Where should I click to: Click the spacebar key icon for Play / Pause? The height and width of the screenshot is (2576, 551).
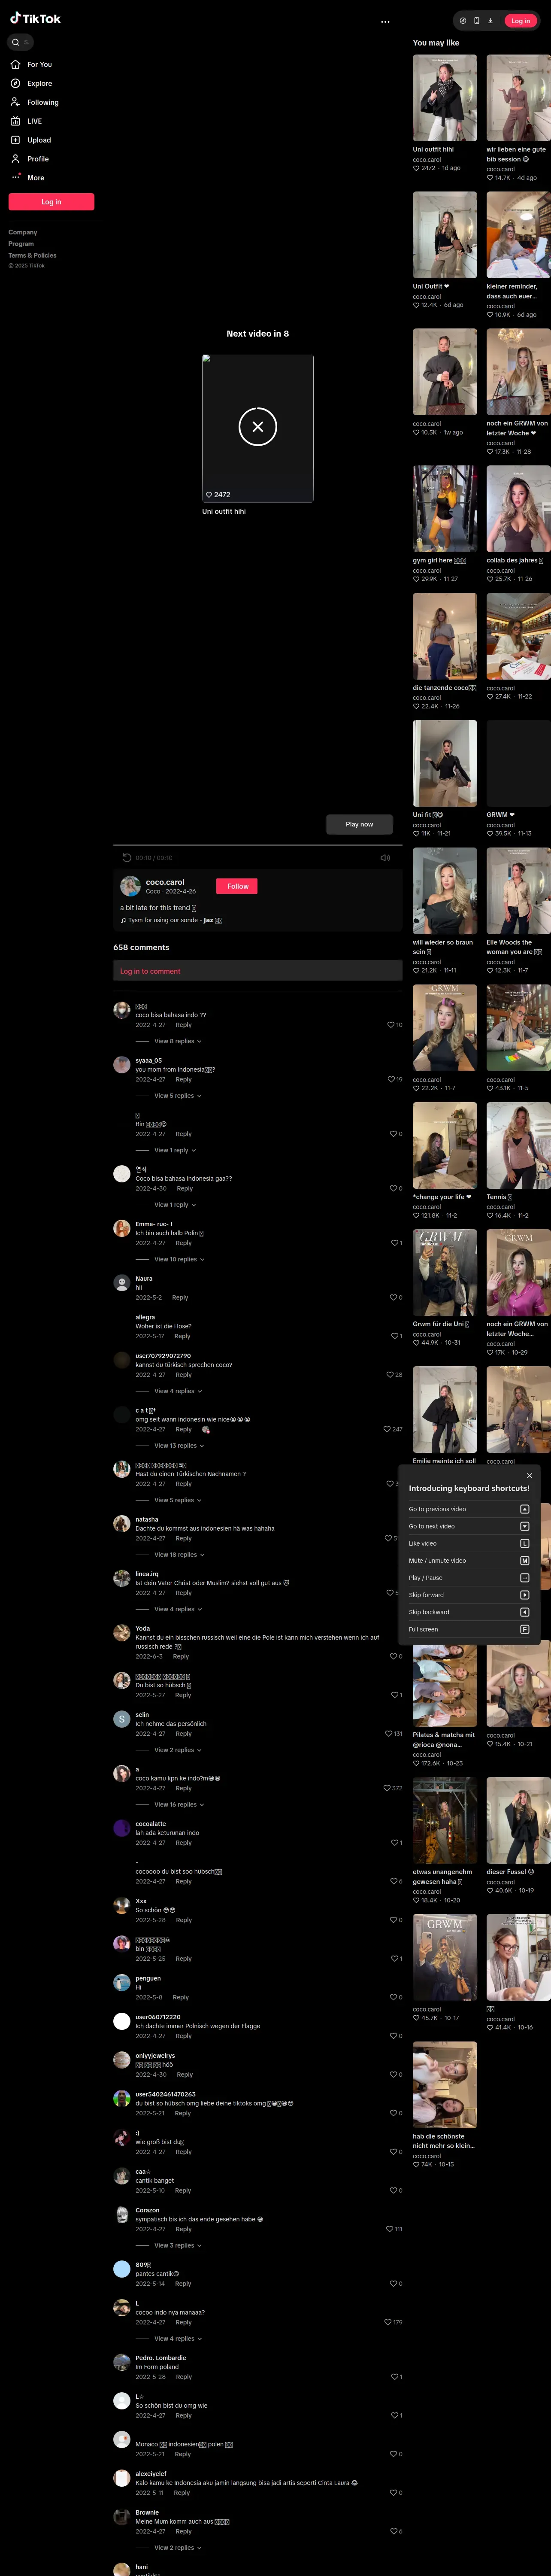[x=524, y=1578]
